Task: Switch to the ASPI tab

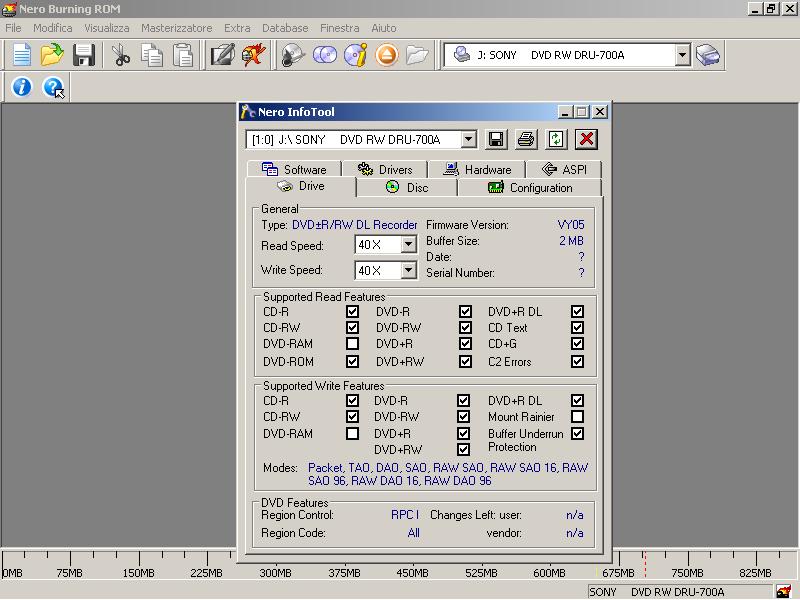Action: point(564,169)
